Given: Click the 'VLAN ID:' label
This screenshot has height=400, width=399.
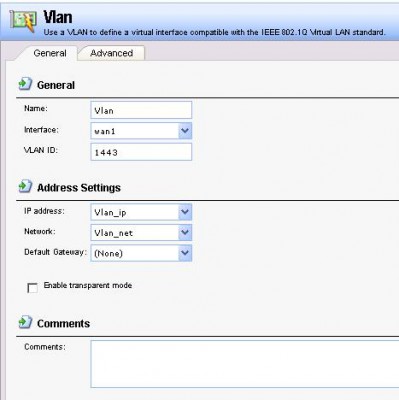Looking at the screenshot, I should 41,150.
